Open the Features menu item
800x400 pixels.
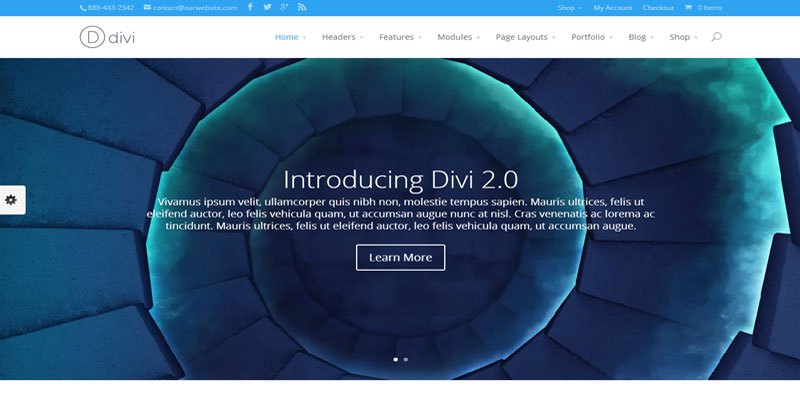[x=396, y=37]
